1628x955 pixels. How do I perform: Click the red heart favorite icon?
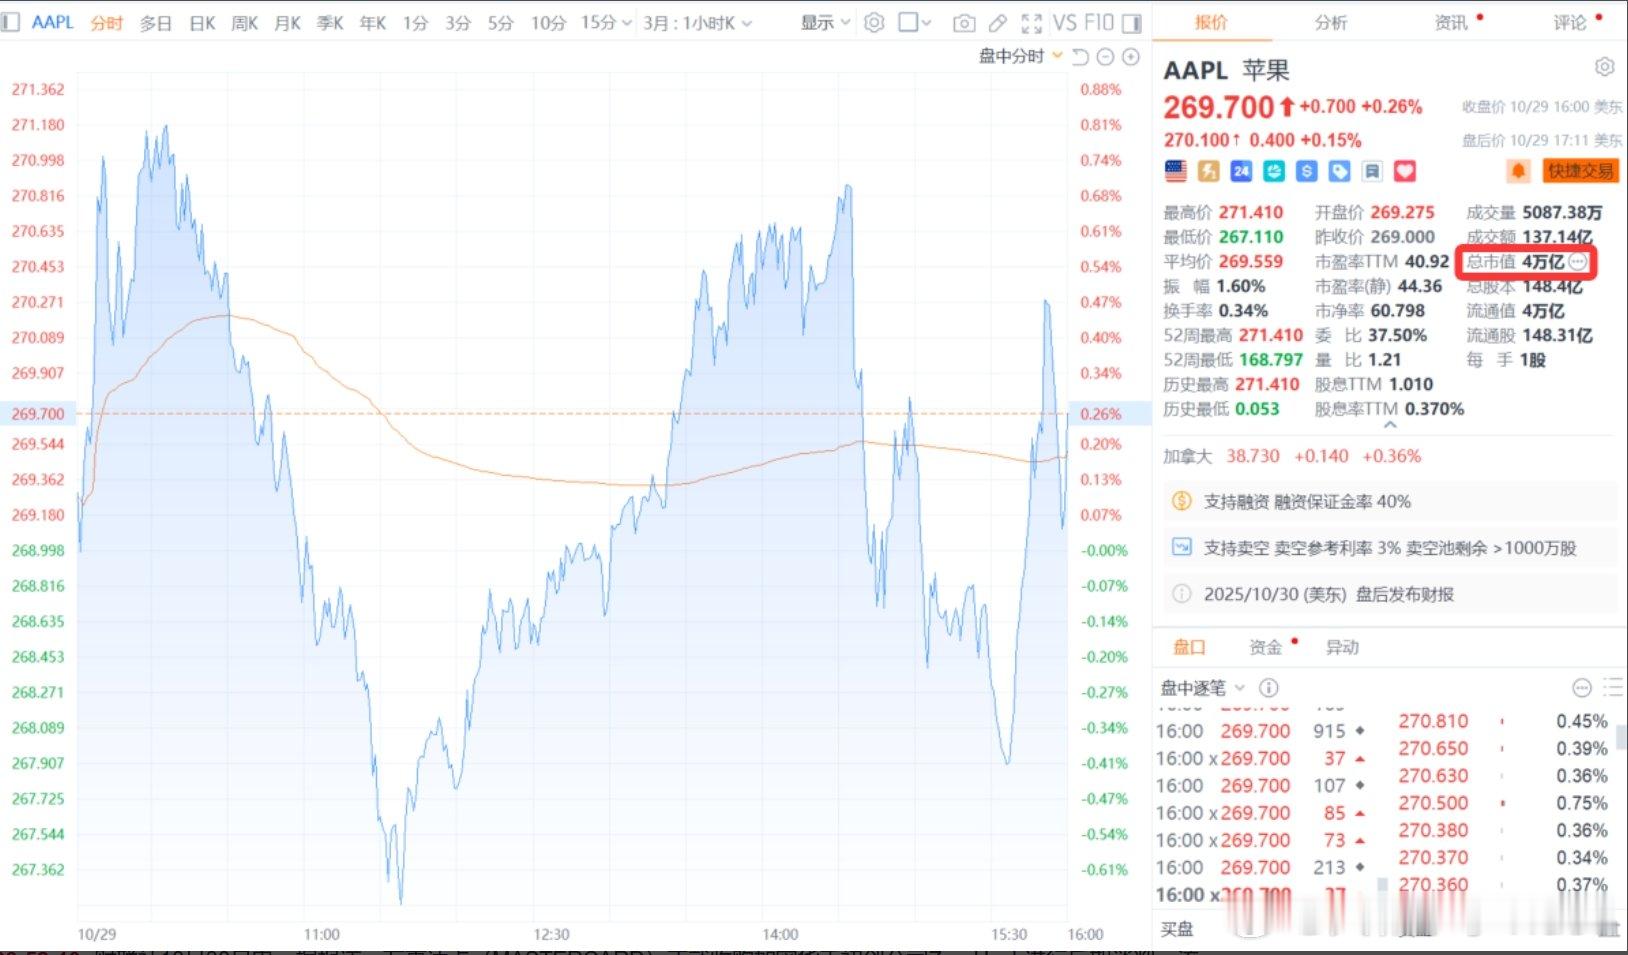pos(1405,171)
